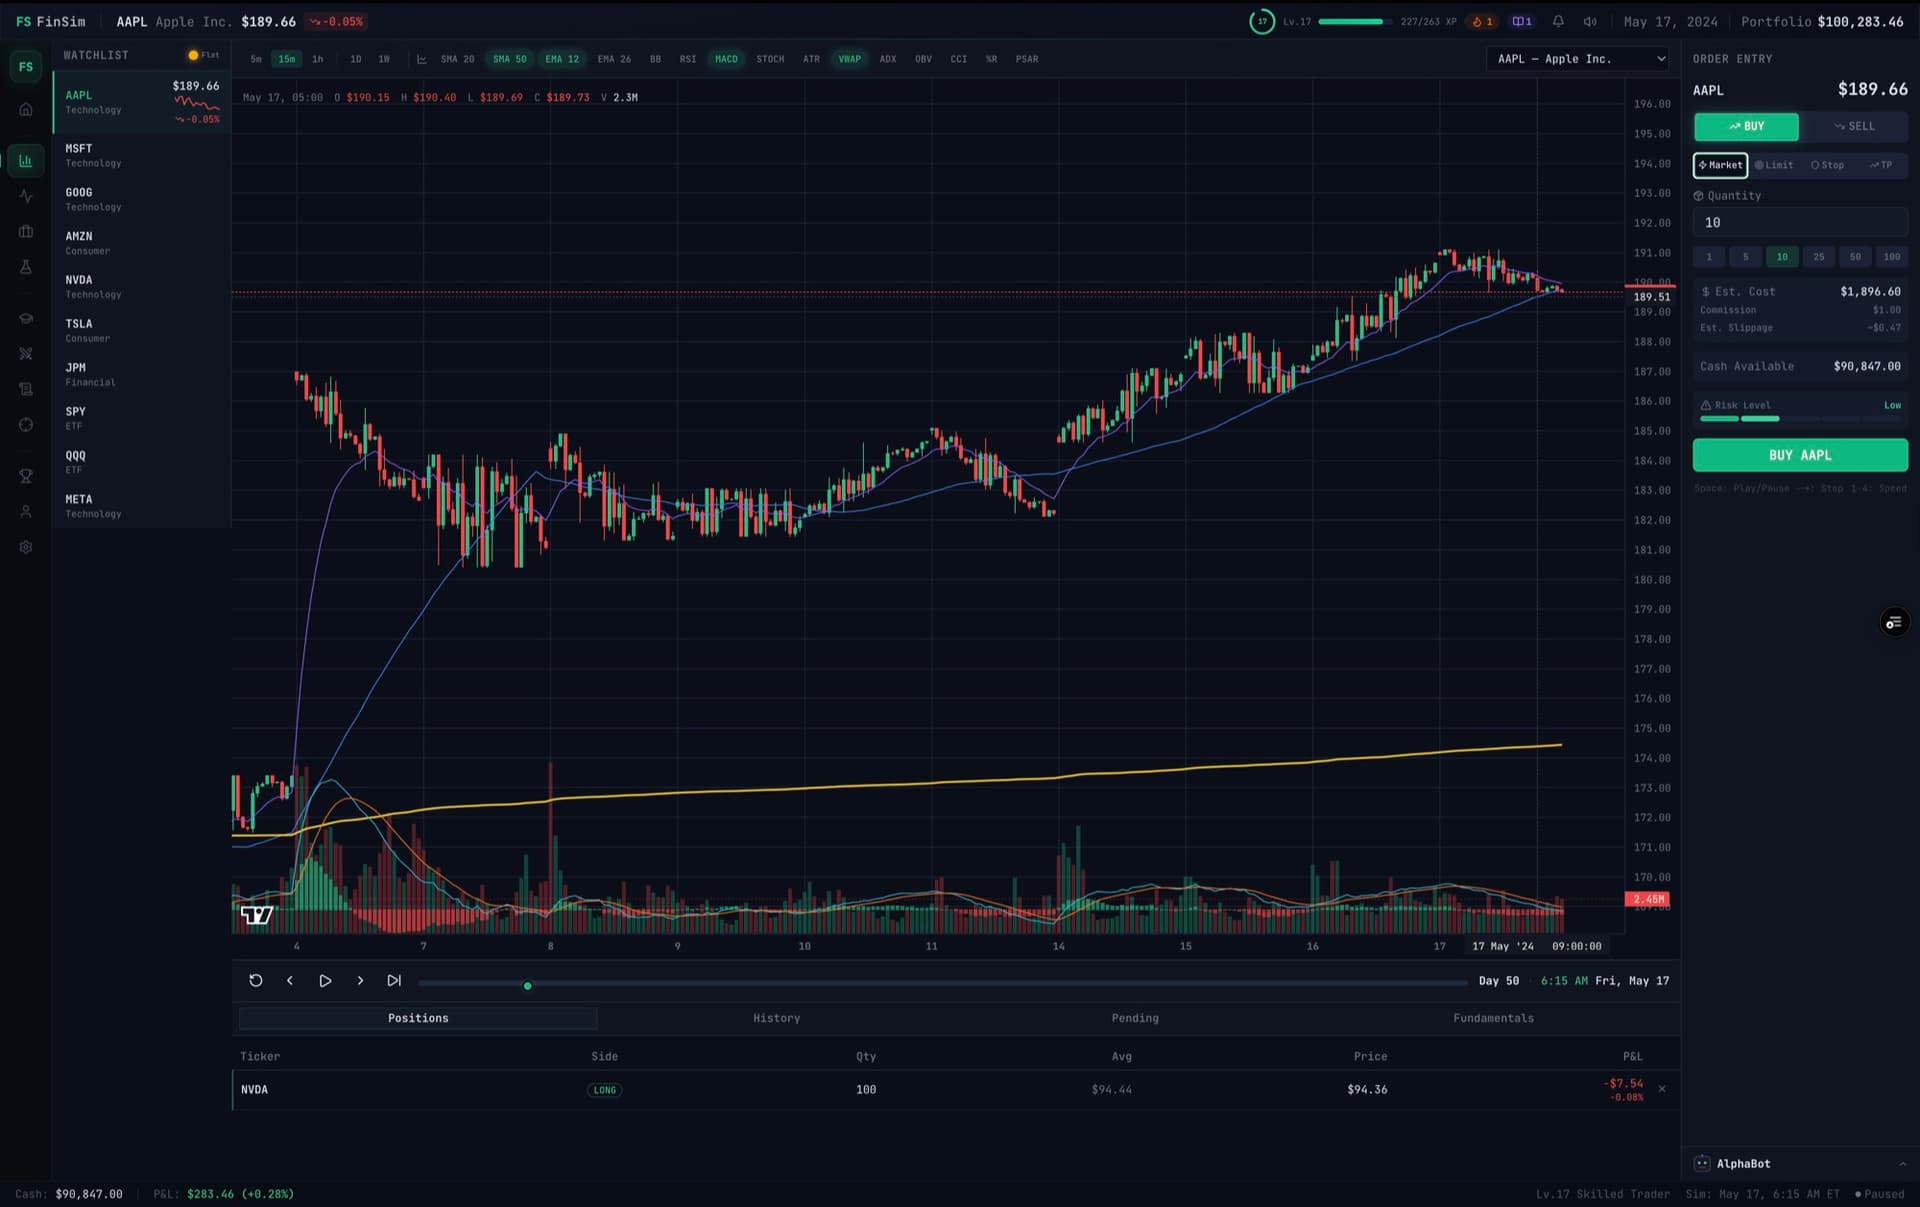1920x1207 pixels.
Task: Open the trophy achievements icon
Action: coord(26,476)
